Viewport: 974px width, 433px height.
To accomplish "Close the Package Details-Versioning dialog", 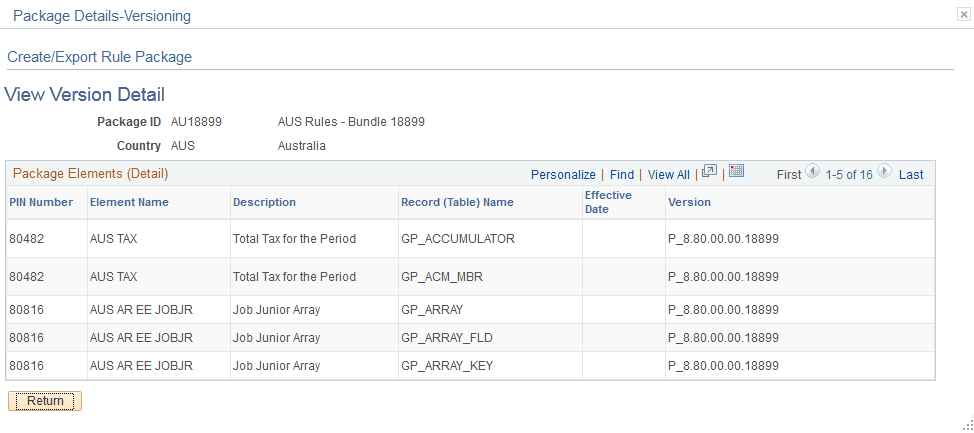I will click(x=963, y=16).
